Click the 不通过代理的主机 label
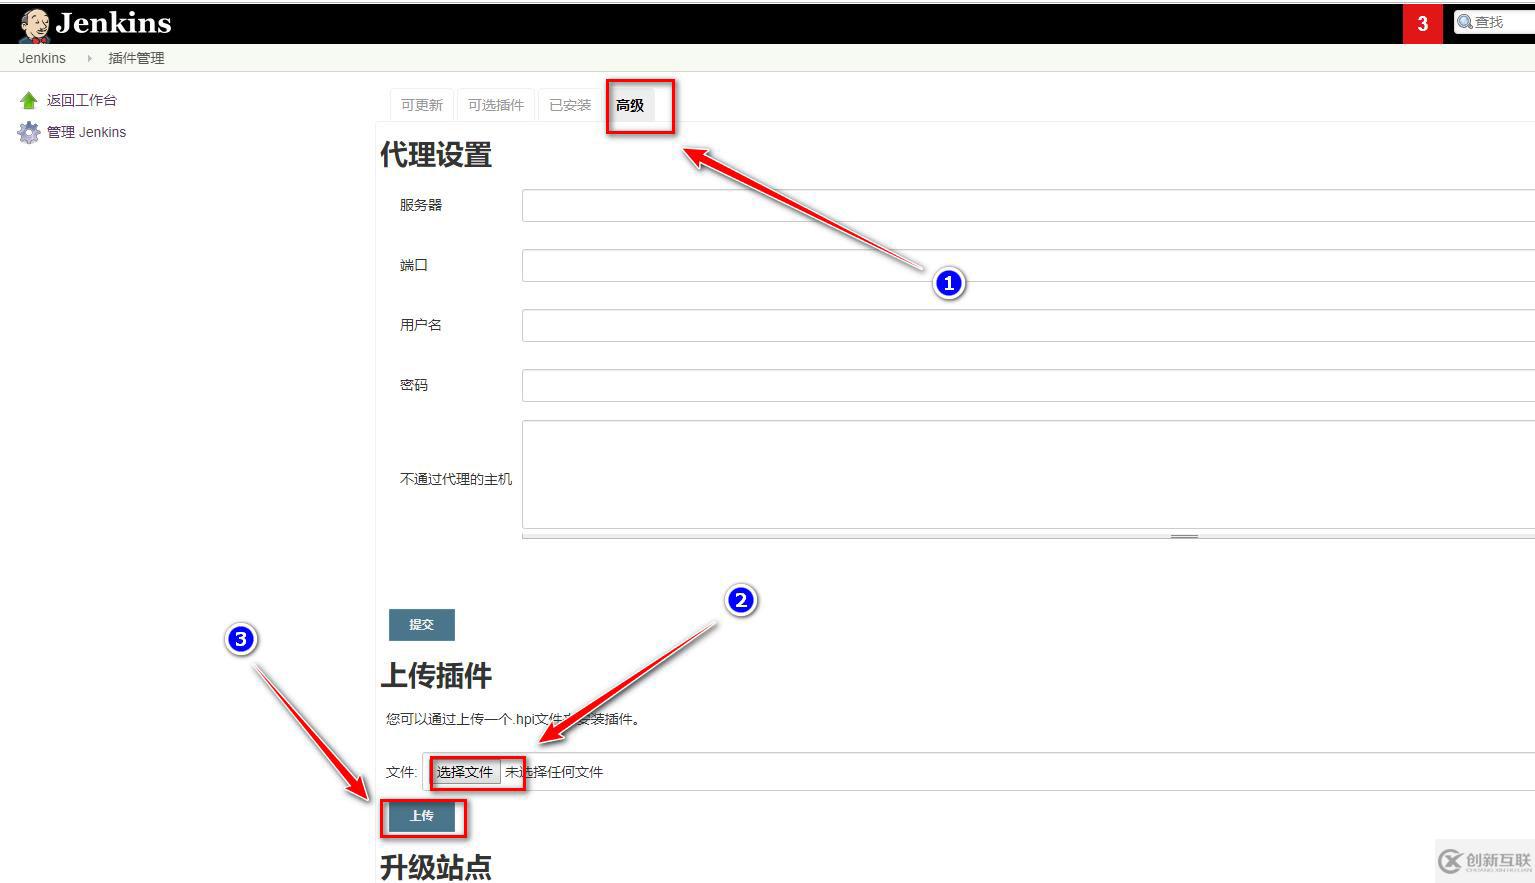The height and width of the screenshot is (883, 1535). (x=456, y=479)
